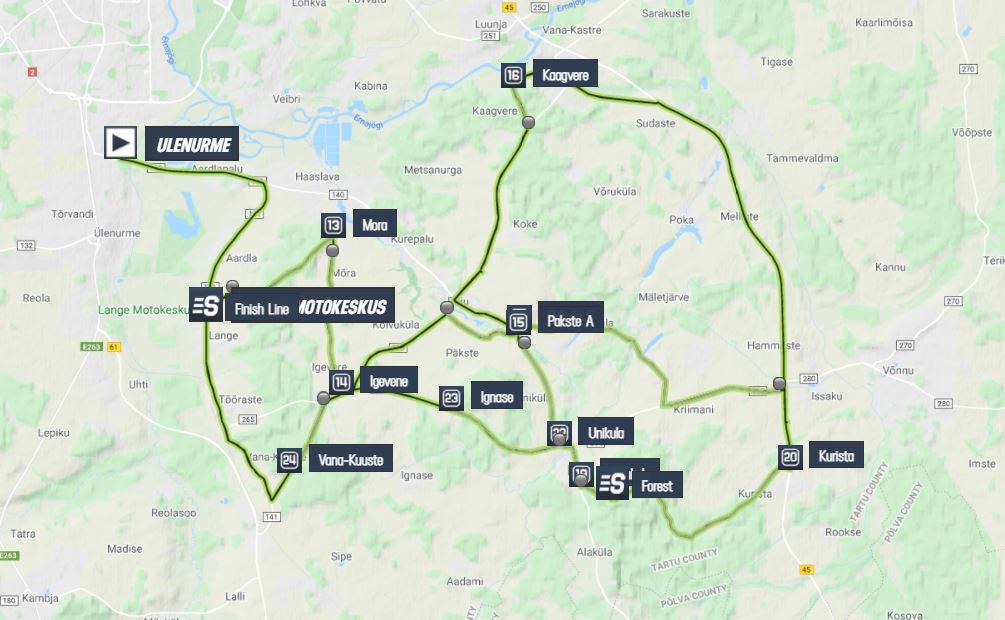
Task: Select stage marker 20 at Kurista
Action: pos(790,457)
